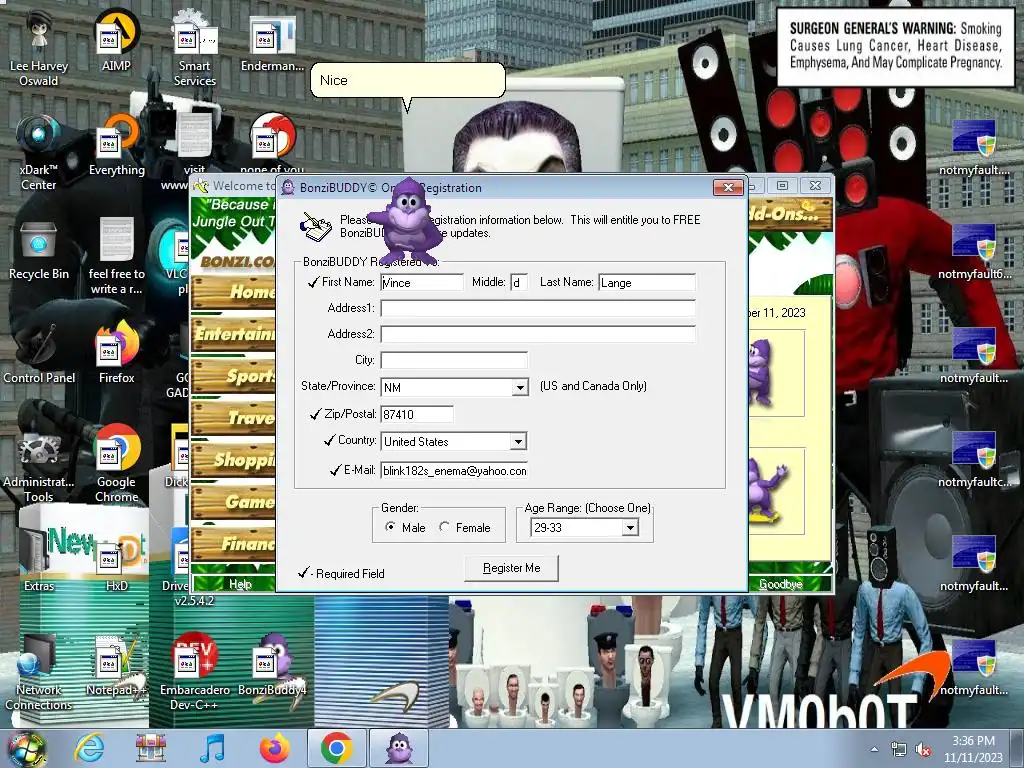Open Network Connections desktop icon
Image resolution: width=1024 pixels, height=768 pixels.
39,673
